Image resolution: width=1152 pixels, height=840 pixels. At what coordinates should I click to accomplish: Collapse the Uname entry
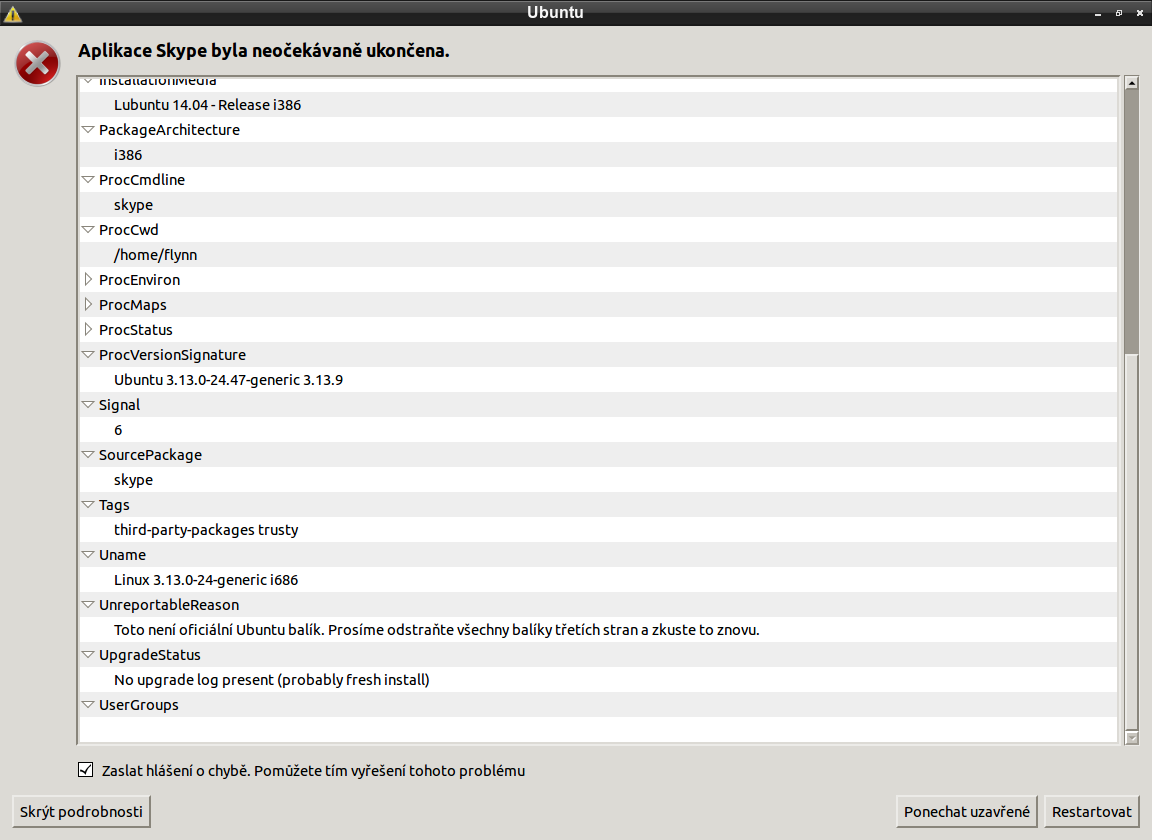[x=88, y=554]
